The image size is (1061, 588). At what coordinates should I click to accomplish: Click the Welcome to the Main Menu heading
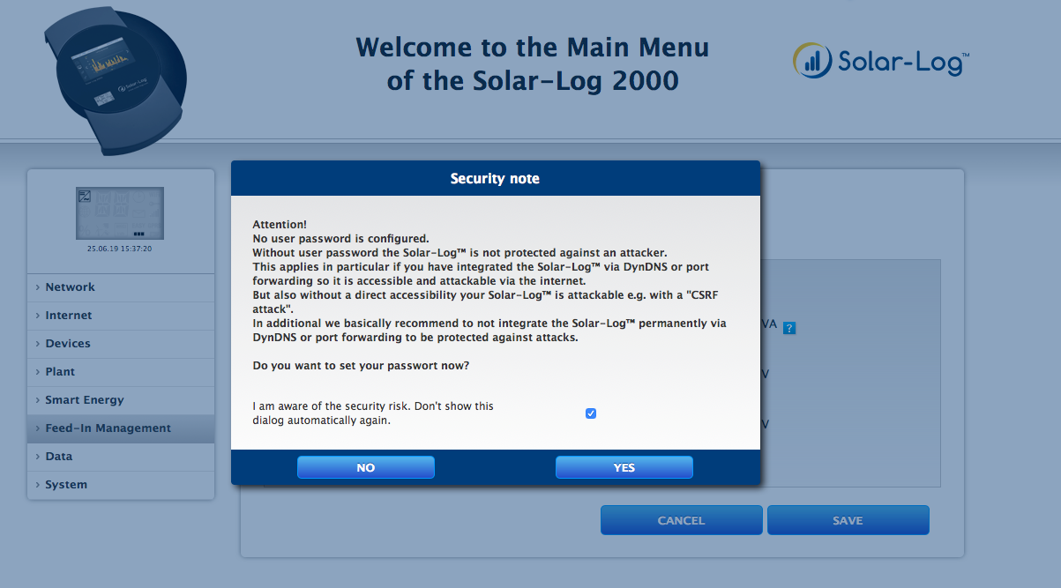tap(532, 63)
